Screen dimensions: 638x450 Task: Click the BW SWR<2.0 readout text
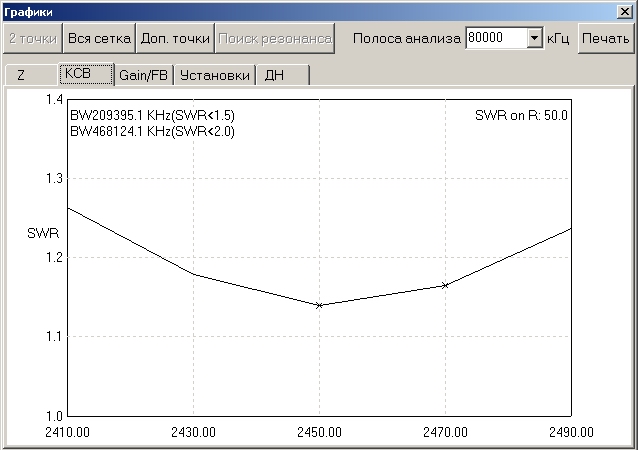(152, 131)
